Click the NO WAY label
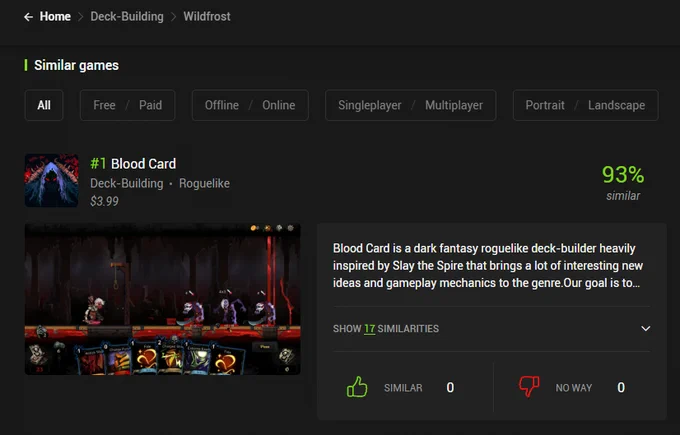This screenshot has height=435, width=680. [574, 388]
